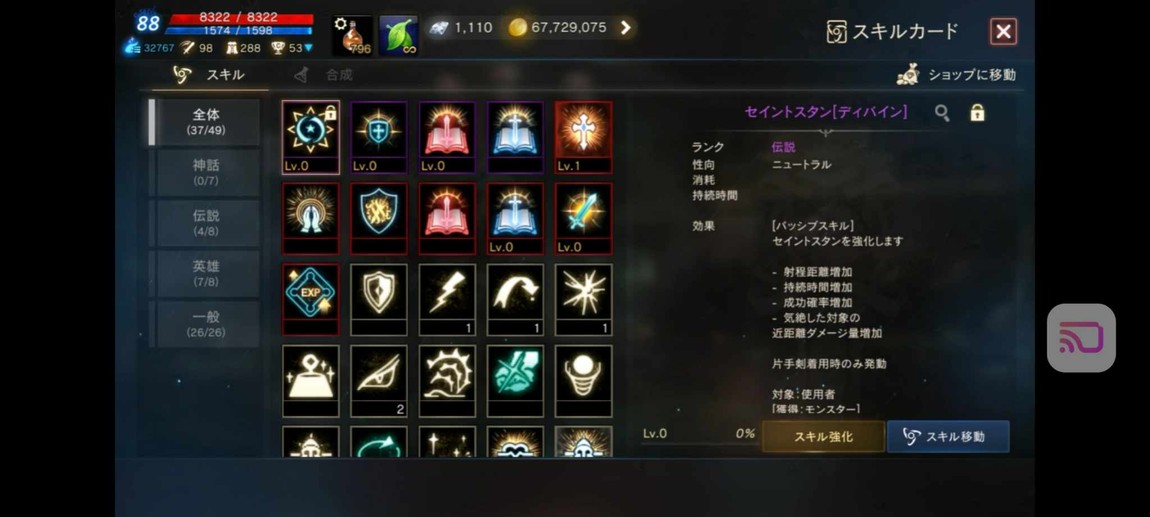Toggle the lock icon for セイントスタン skill
The width and height of the screenshot is (1150, 517).
tap(977, 113)
